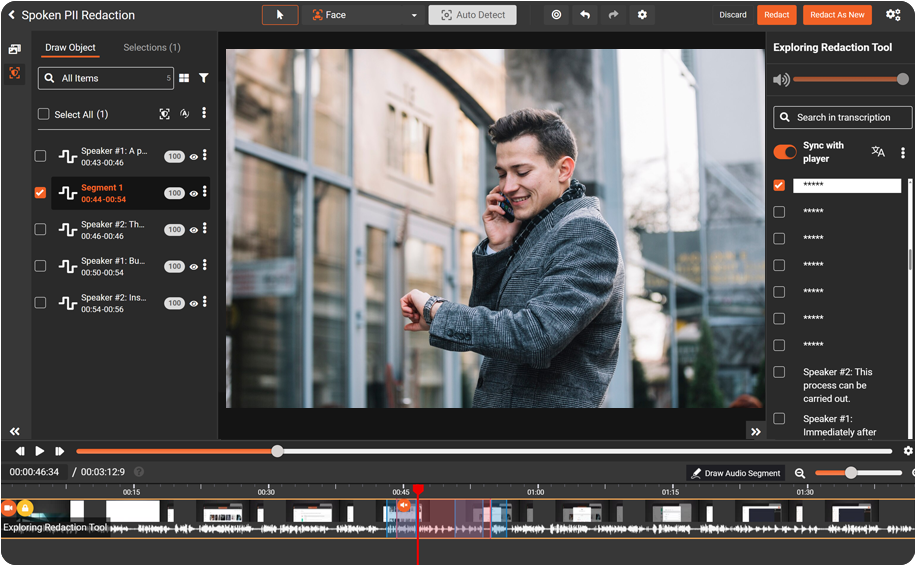Open Segment 1 three-dot options menu
Screen dimensions: 916x566
[x=205, y=192]
